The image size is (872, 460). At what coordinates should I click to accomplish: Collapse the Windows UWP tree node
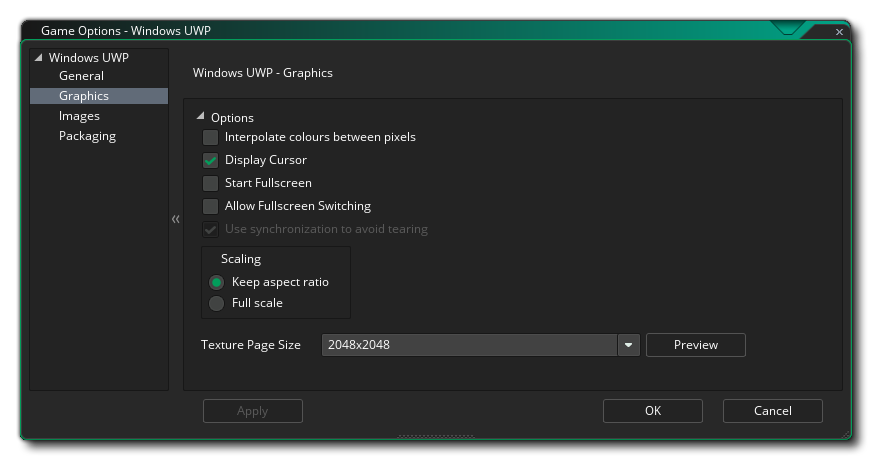[38, 57]
